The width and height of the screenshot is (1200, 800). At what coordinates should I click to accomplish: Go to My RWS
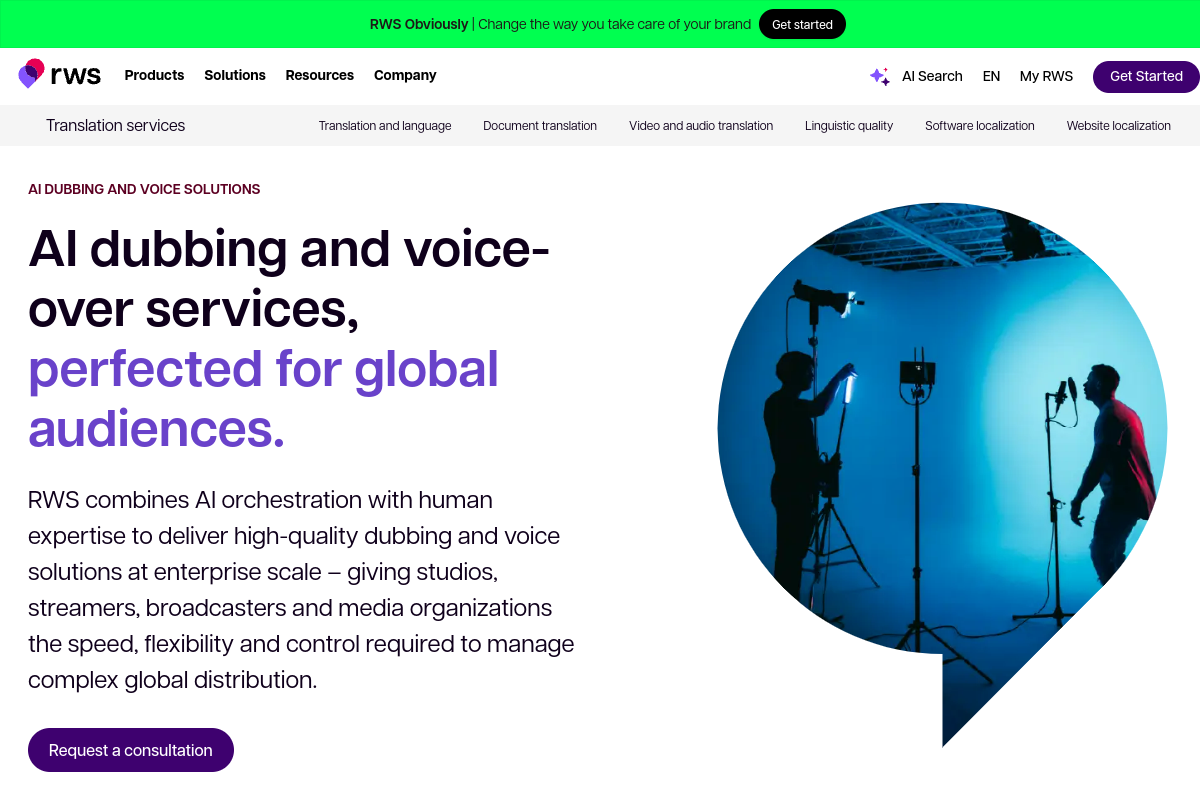click(1046, 76)
